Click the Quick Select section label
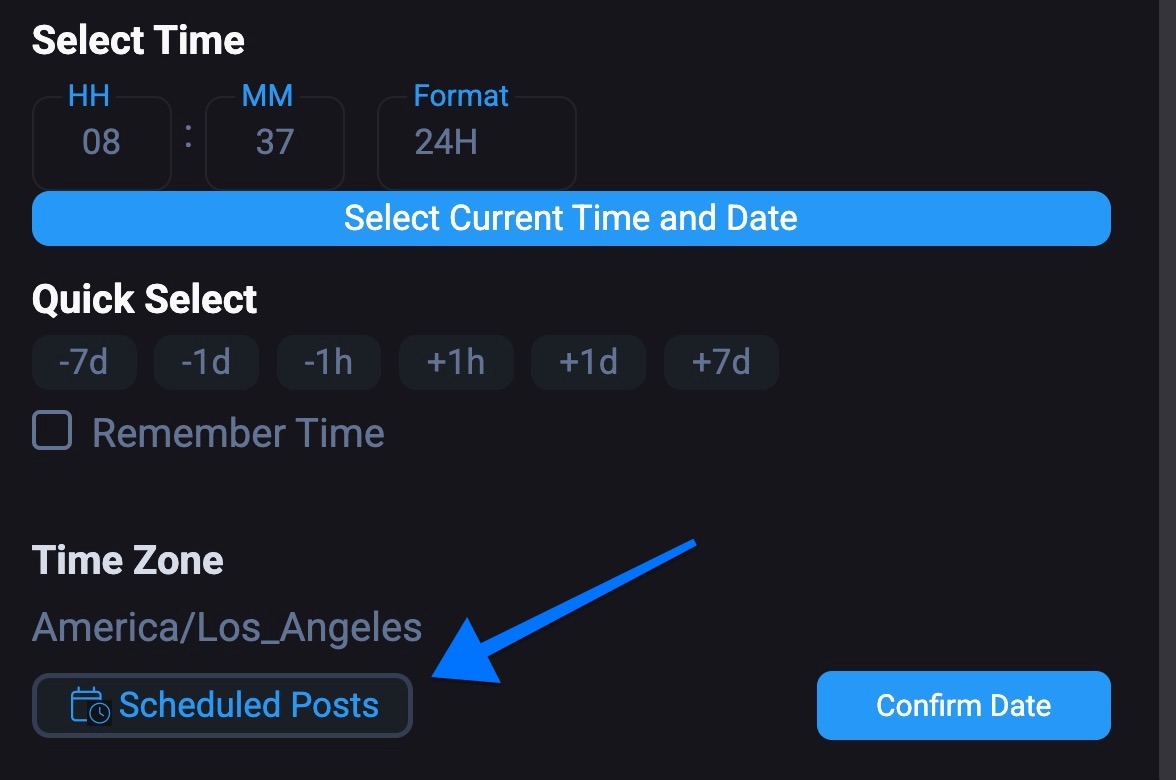This screenshot has width=1176, height=780. click(144, 298)
